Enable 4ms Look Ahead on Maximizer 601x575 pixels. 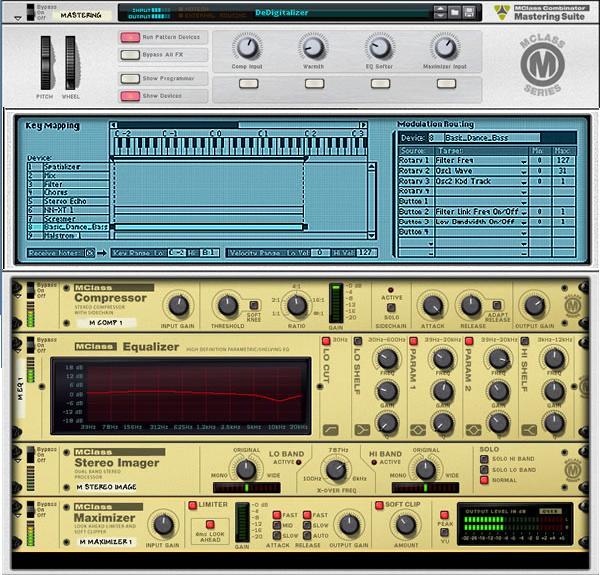pyautogui.click(x=210, y=524)
